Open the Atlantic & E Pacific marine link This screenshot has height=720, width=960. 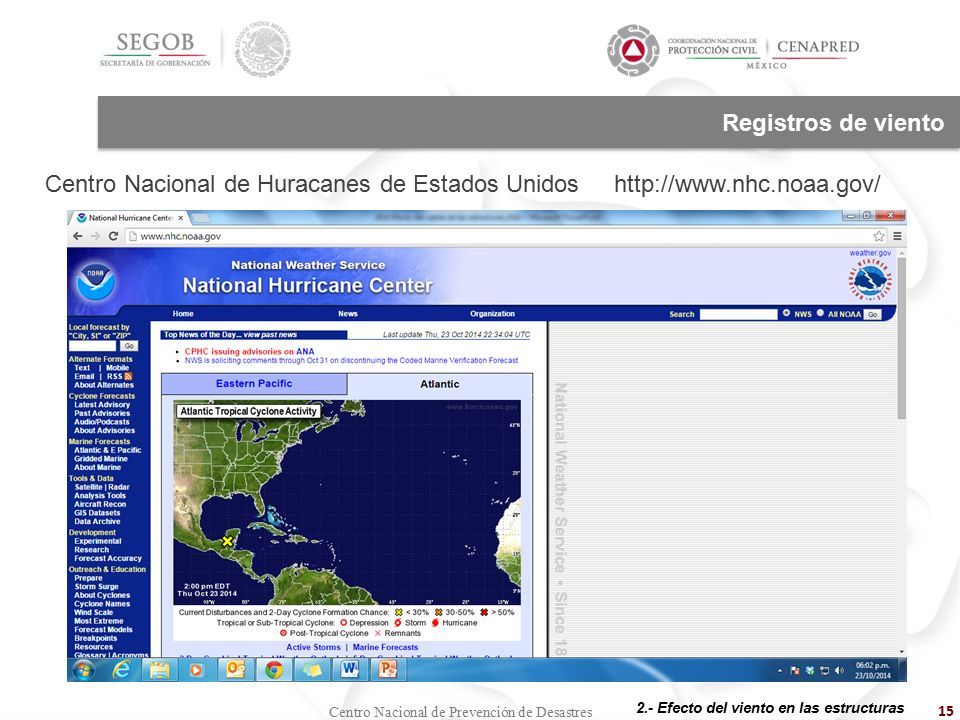pos(108,450)
